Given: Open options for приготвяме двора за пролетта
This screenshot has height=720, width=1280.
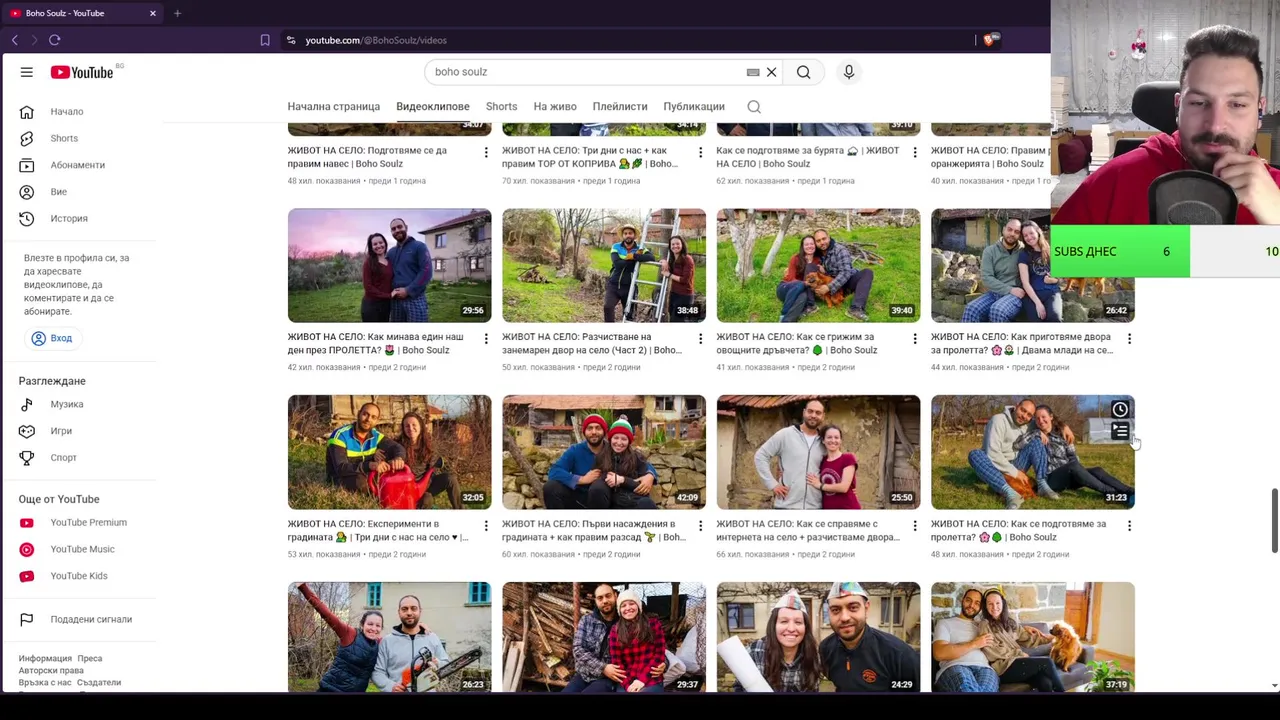Looking at the screenshot, I should [x=1129, y=339].
